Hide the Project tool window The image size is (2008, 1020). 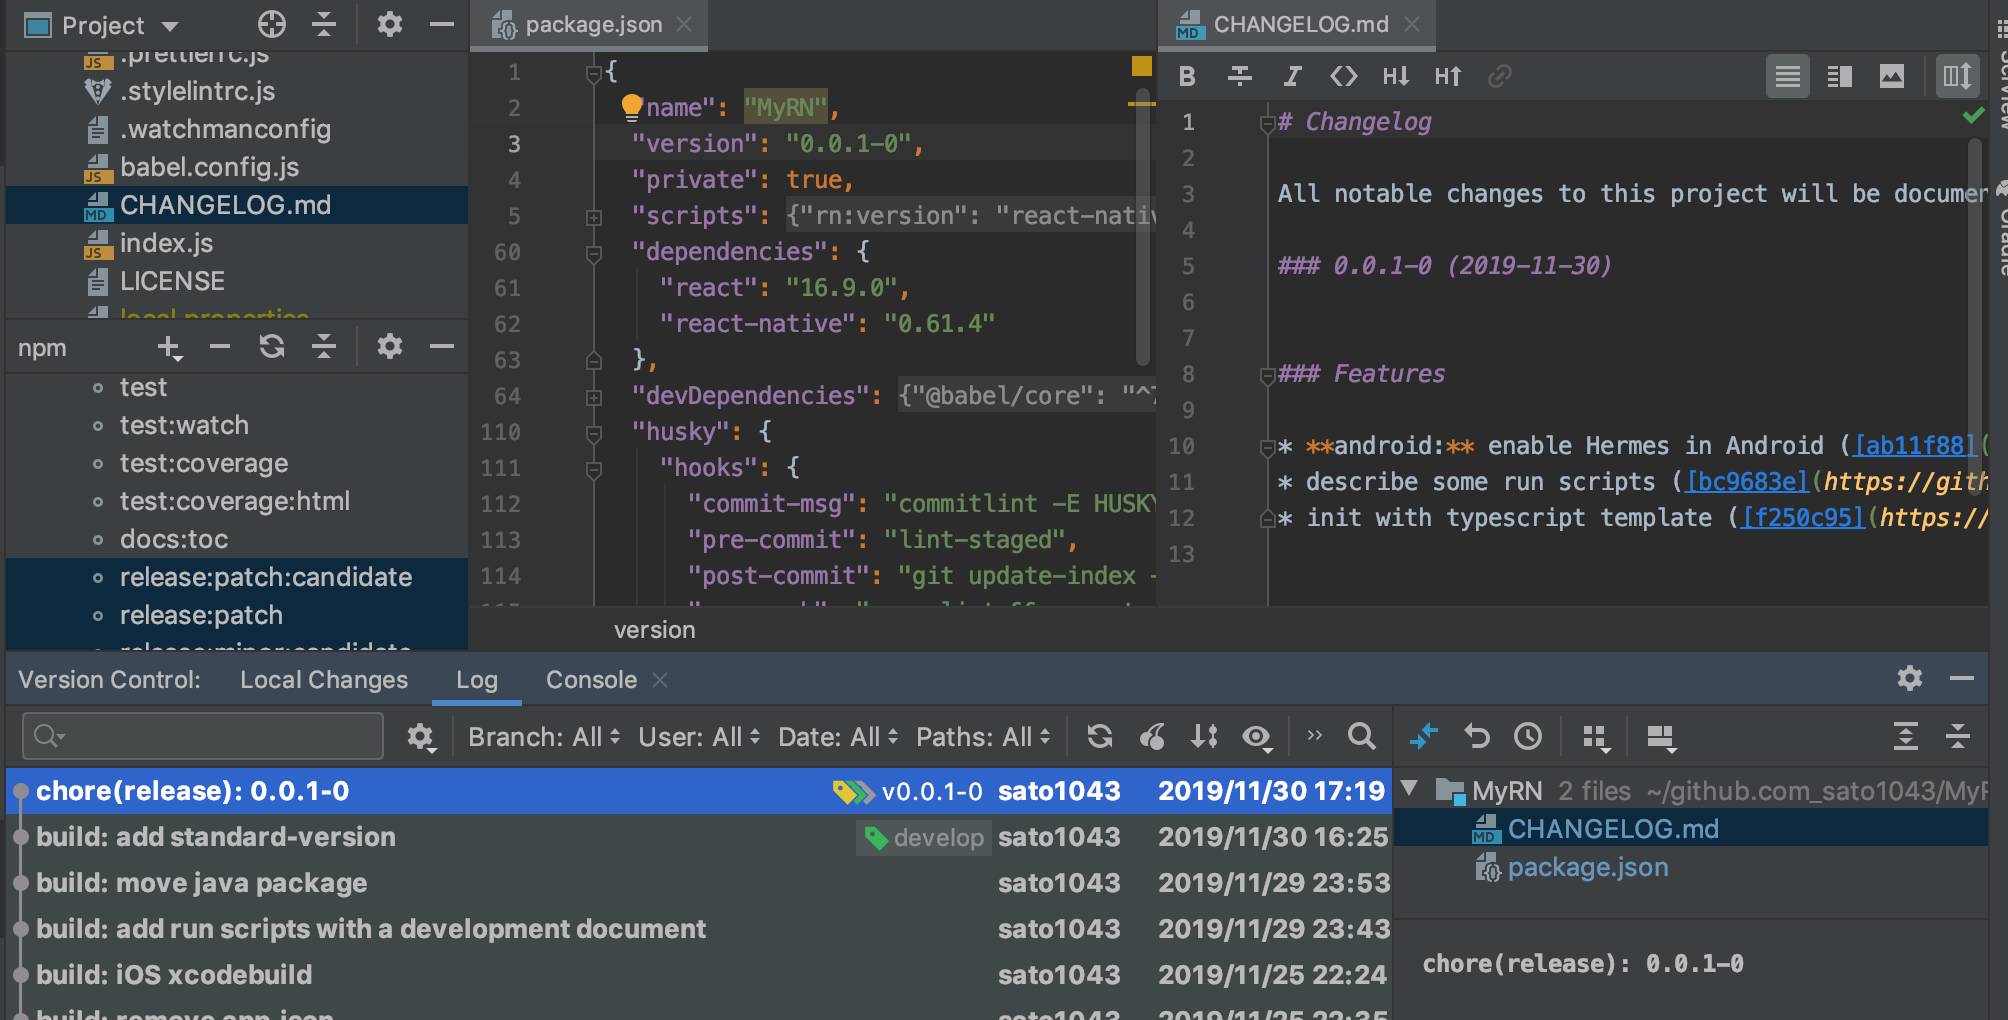pos(441,24)
